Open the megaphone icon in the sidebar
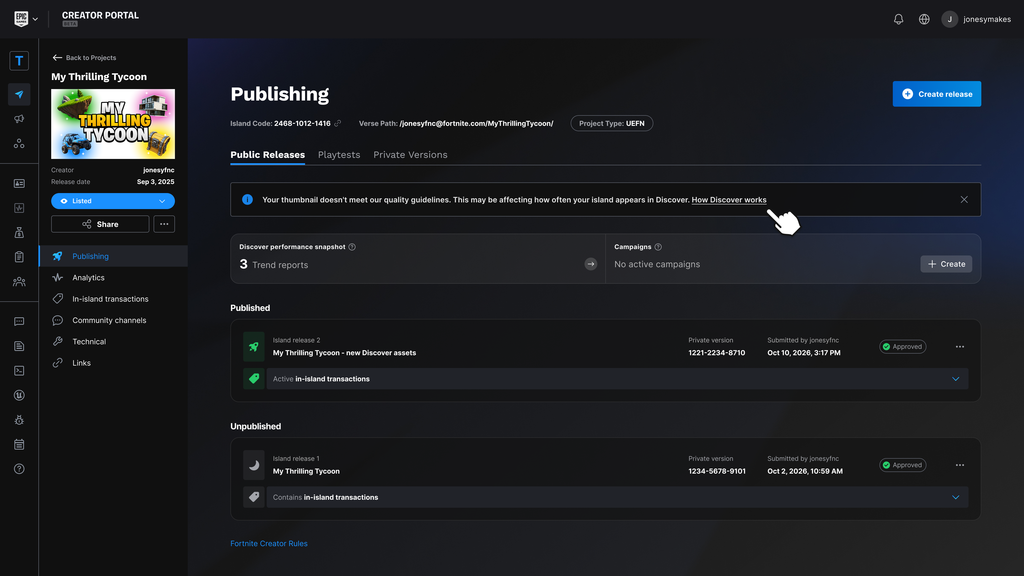1024x576 pixels. (x=19, y=119)
